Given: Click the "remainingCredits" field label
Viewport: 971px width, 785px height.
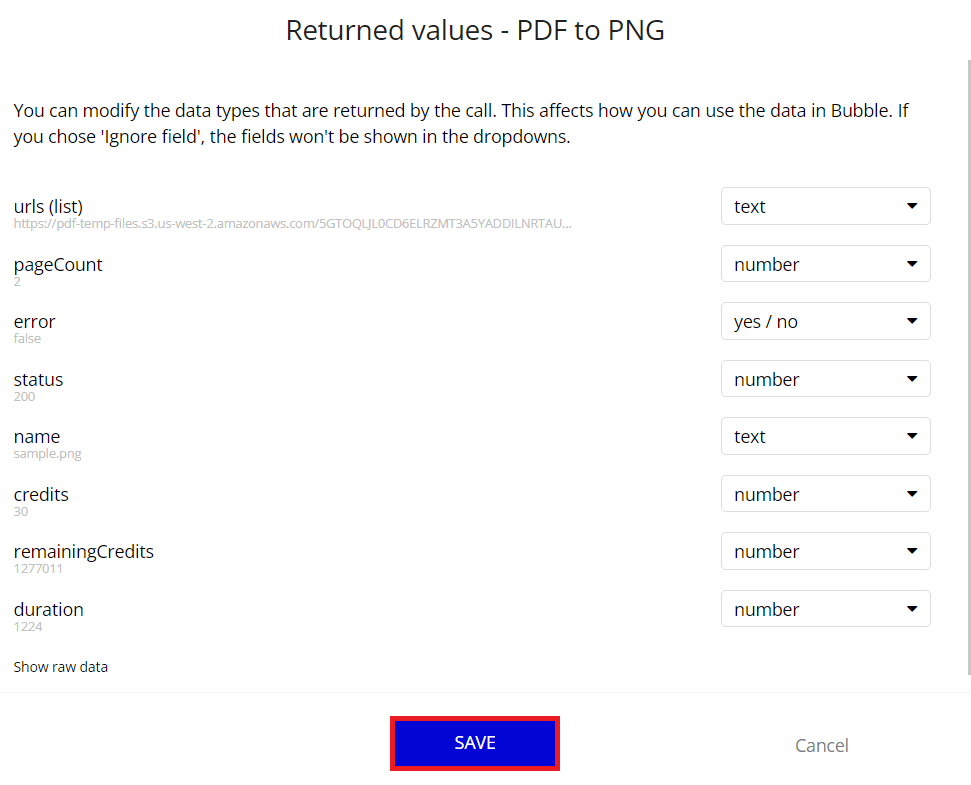Looking at the screenshot, I should pos(83,551).
